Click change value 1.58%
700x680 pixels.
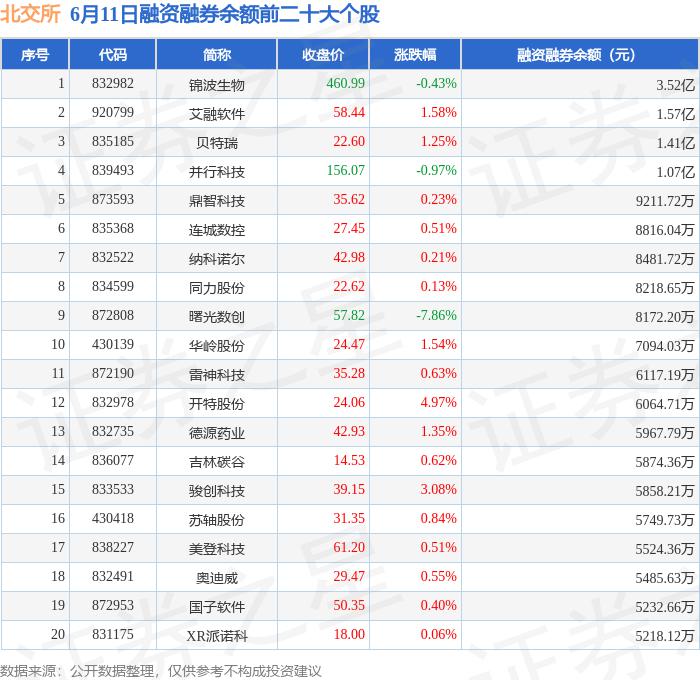[438, 113]
